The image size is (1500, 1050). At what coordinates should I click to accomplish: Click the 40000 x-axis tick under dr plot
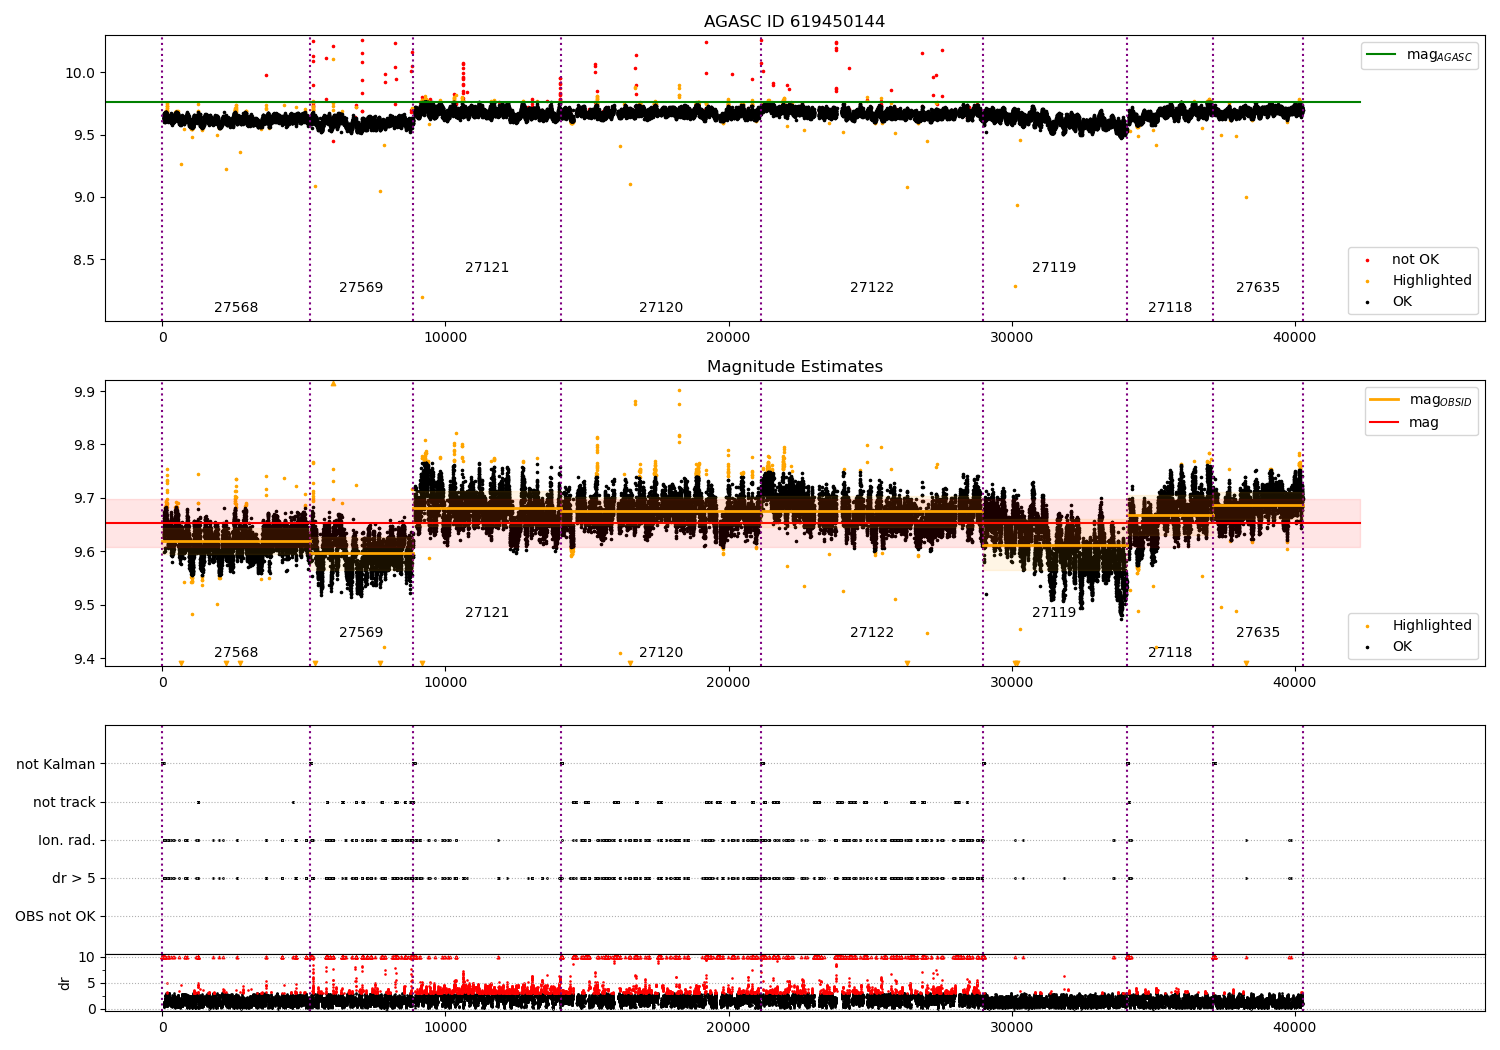[x=1294, y=1028]
